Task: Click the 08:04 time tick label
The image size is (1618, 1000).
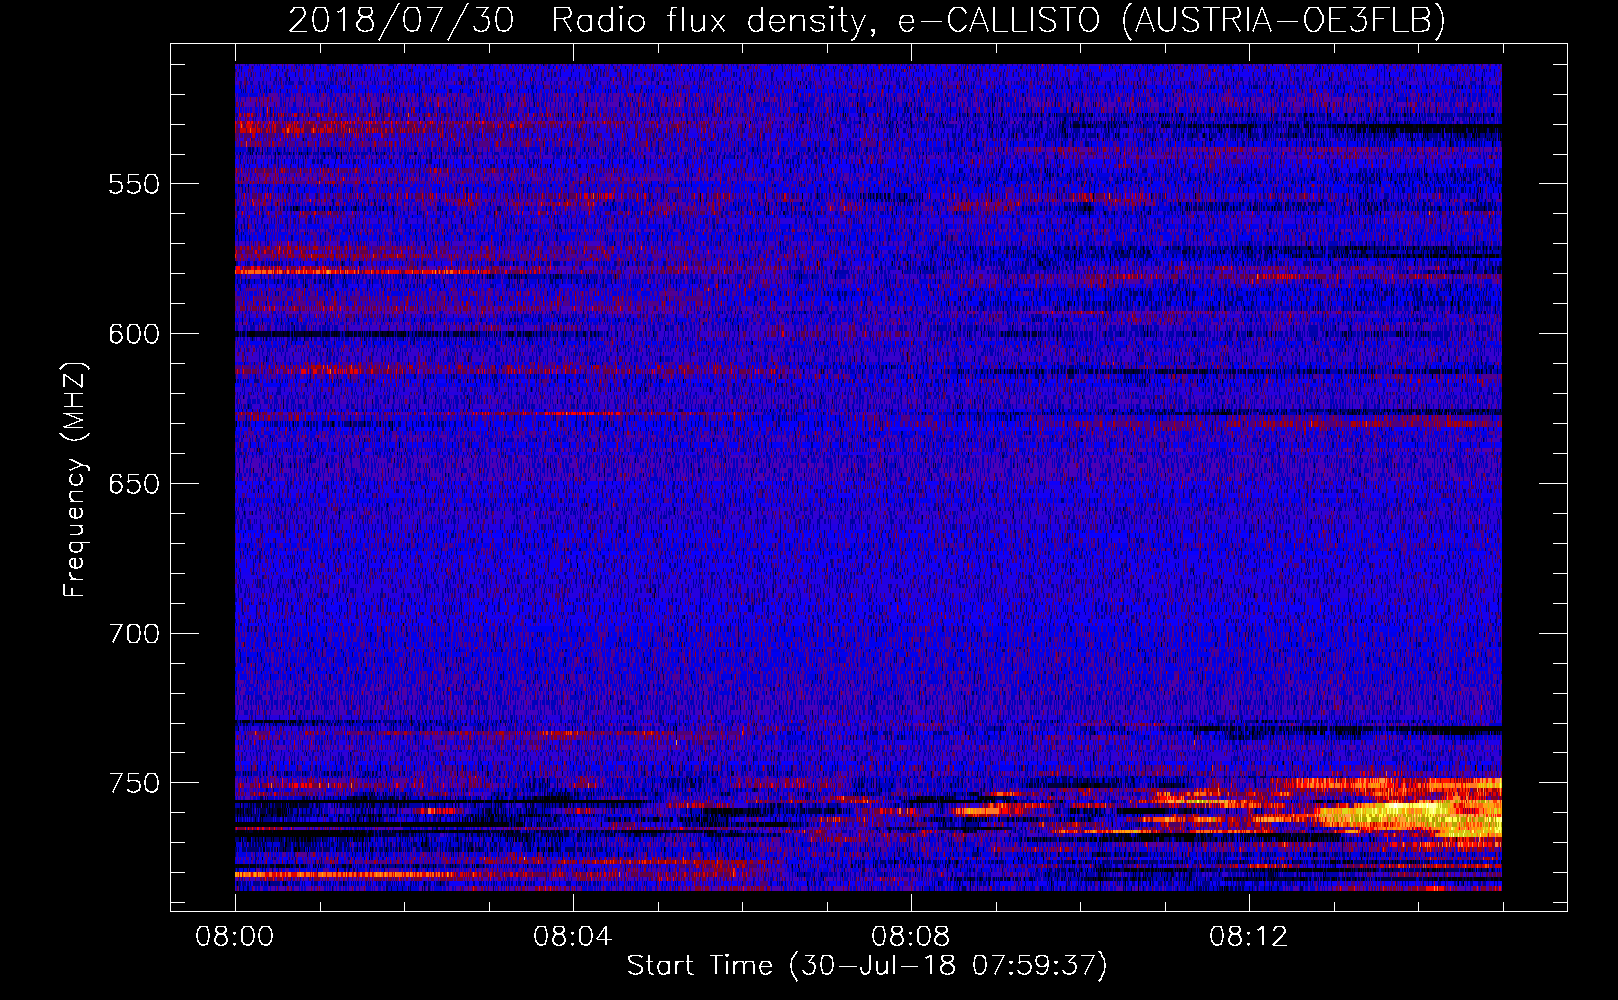Action: click(573, 937)
